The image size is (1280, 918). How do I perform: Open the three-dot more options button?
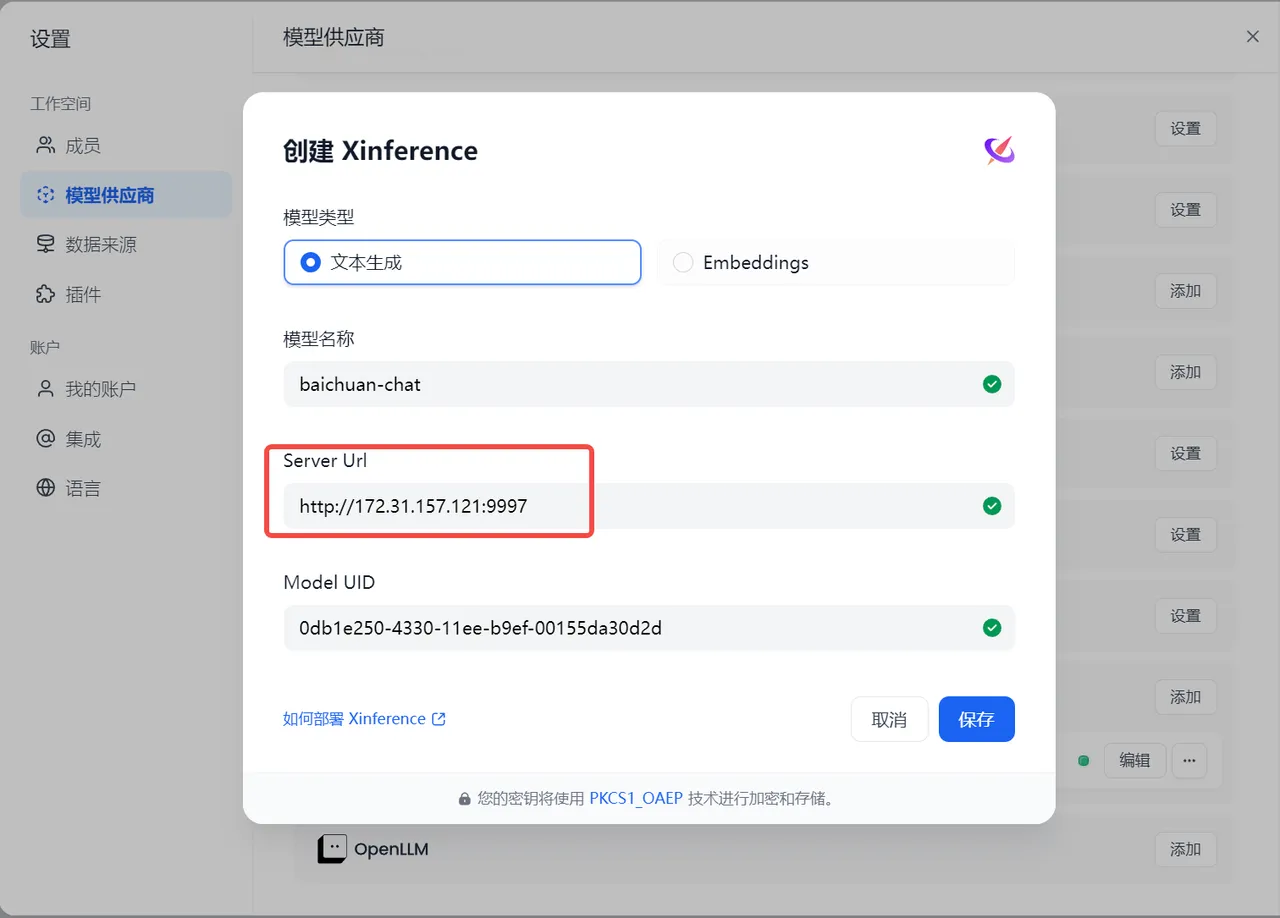click(1189, 761)
